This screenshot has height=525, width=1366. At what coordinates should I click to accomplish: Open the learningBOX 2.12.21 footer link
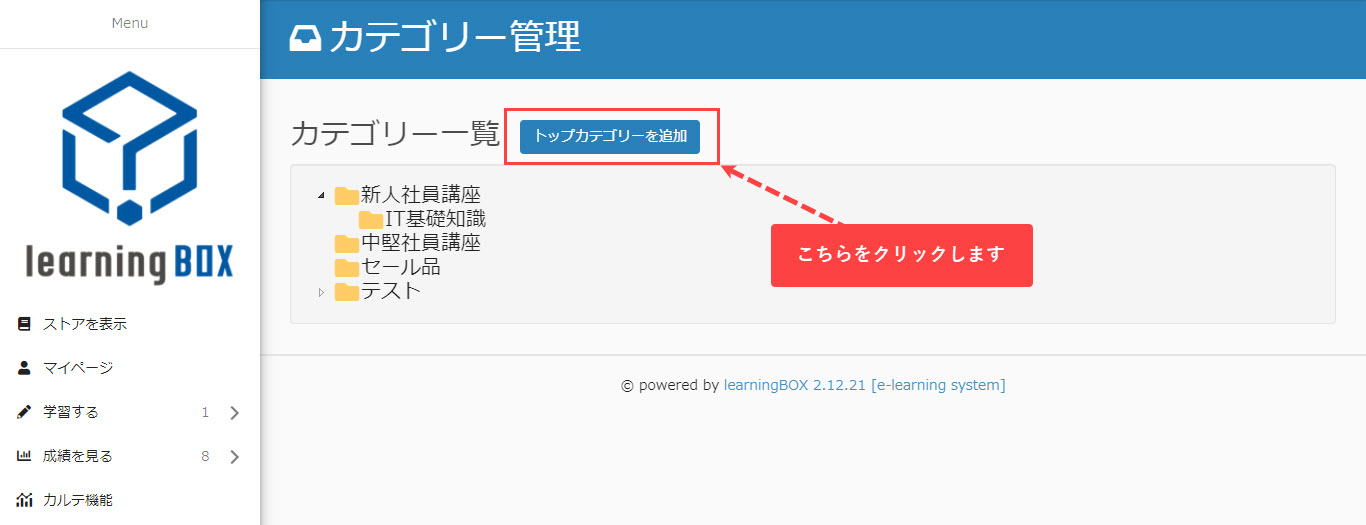pos(794,385)
